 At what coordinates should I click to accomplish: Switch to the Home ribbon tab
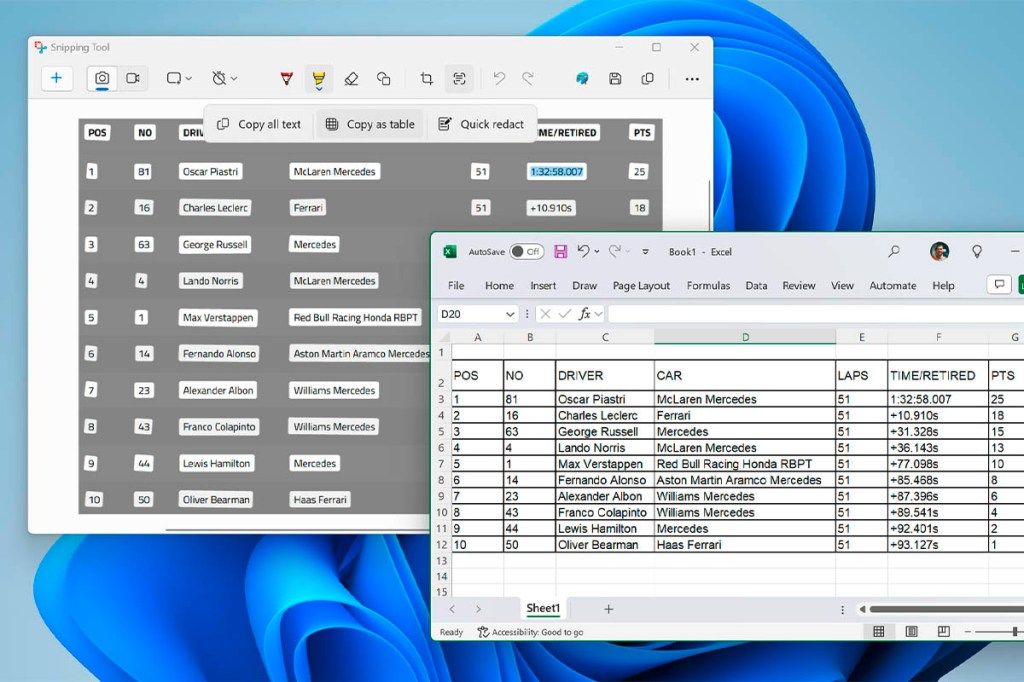499,285
